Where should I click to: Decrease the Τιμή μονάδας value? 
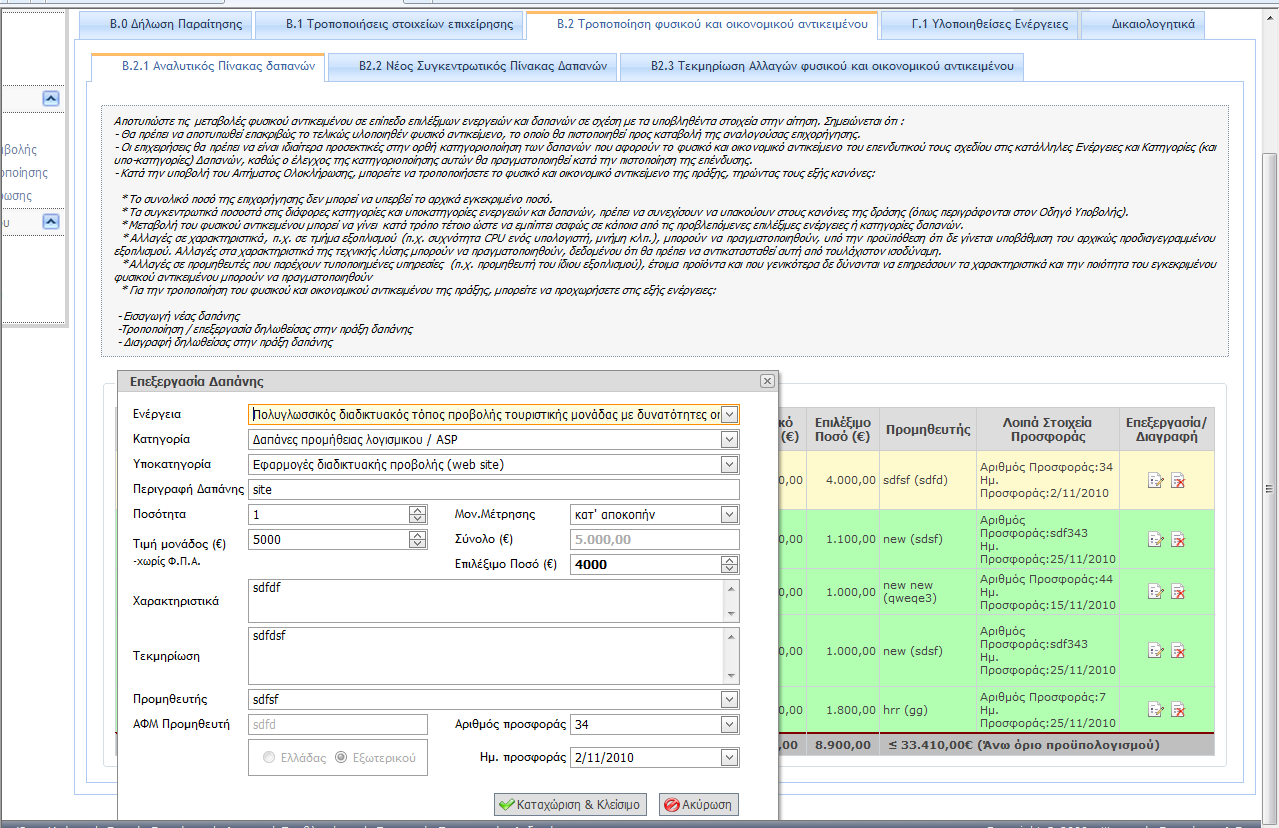click(419, 544)
